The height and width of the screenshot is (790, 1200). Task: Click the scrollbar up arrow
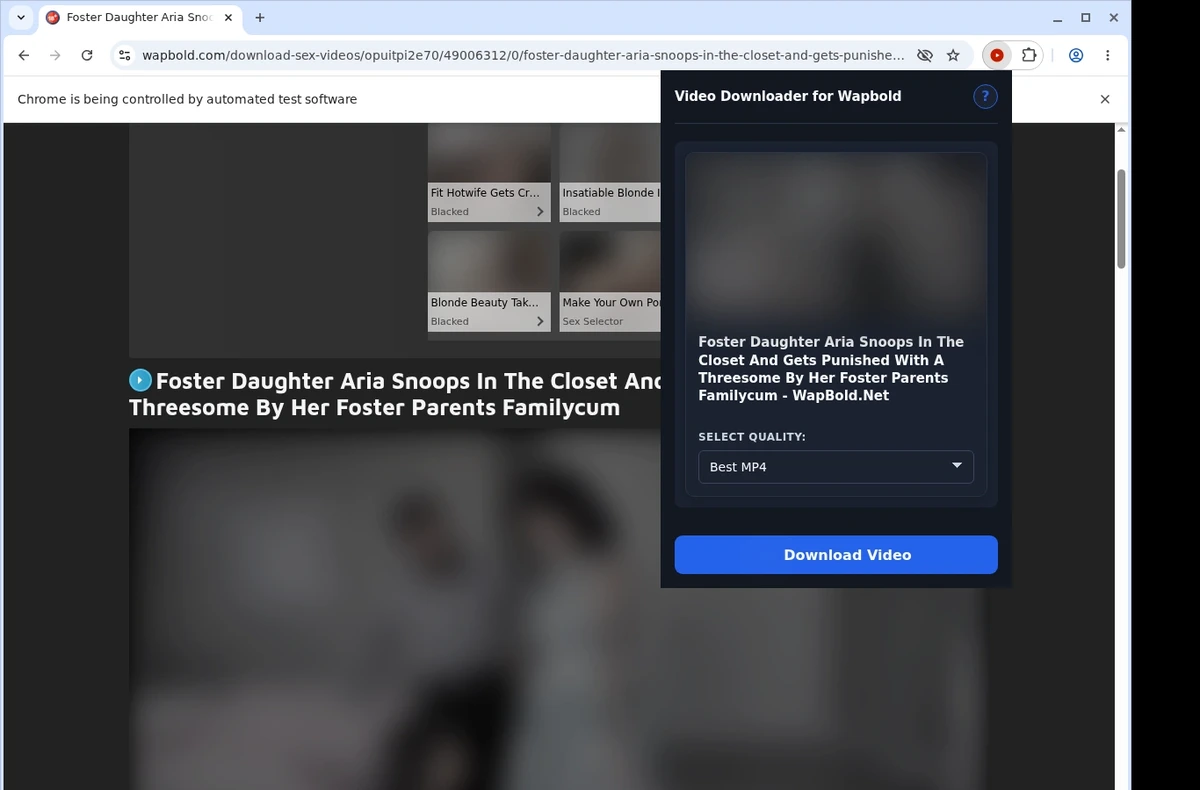1121,130
